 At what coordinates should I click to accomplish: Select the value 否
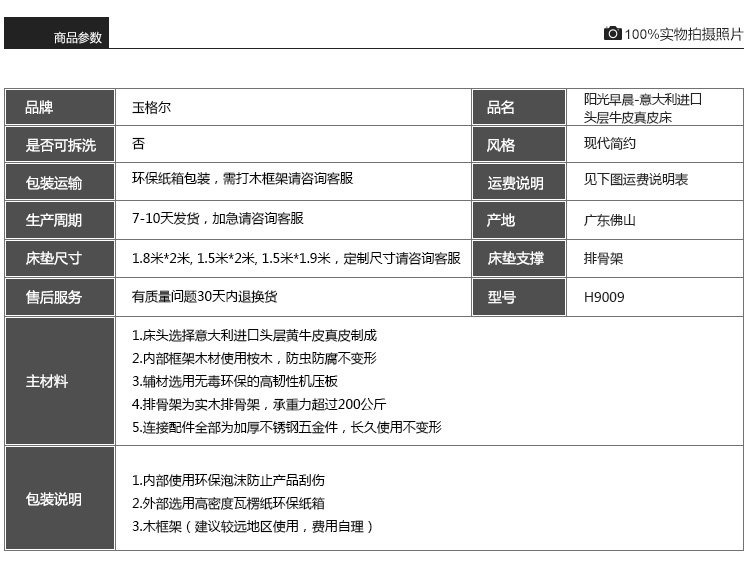click(x=138, y=143)
